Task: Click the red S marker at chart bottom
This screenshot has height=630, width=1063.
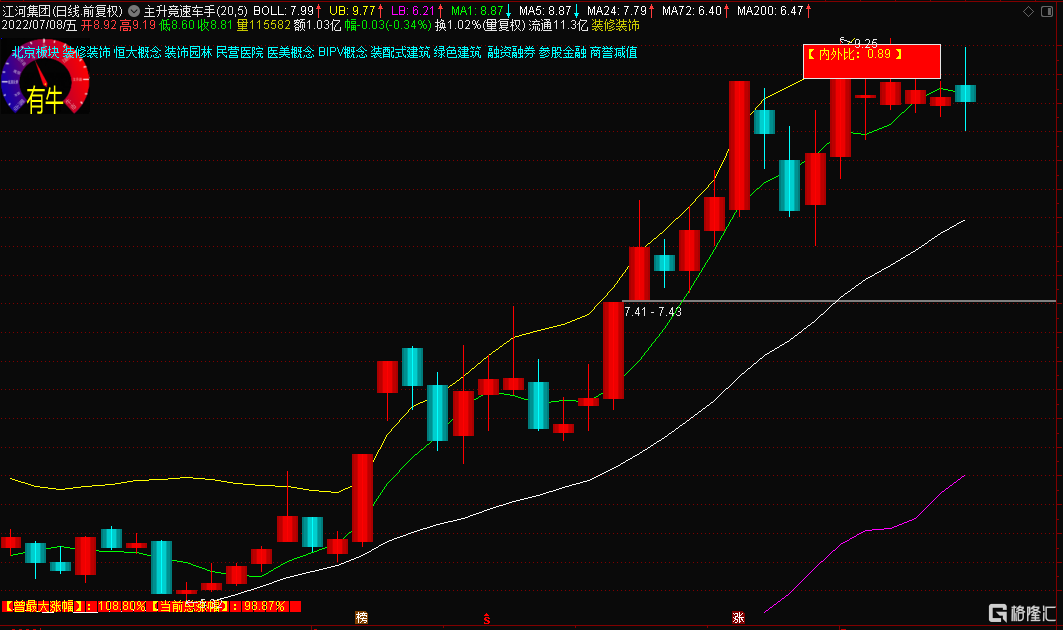Action: tap(487, 618)
